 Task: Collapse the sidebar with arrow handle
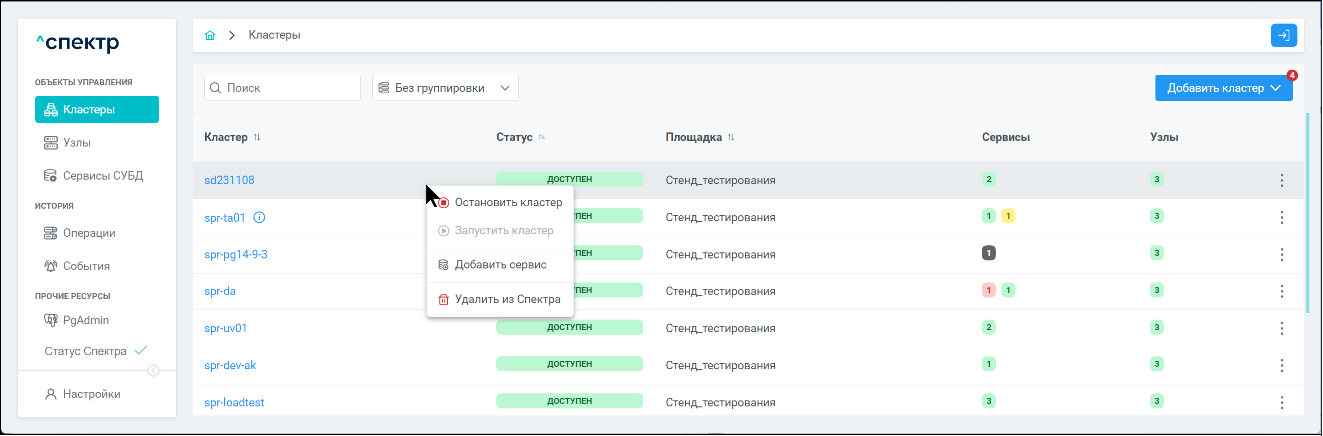point(153,371)
